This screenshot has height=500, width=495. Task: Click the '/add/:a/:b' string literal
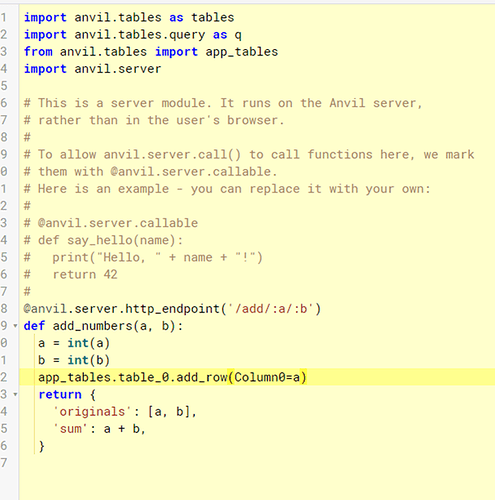pyautogui.click(x=271, y=309)
